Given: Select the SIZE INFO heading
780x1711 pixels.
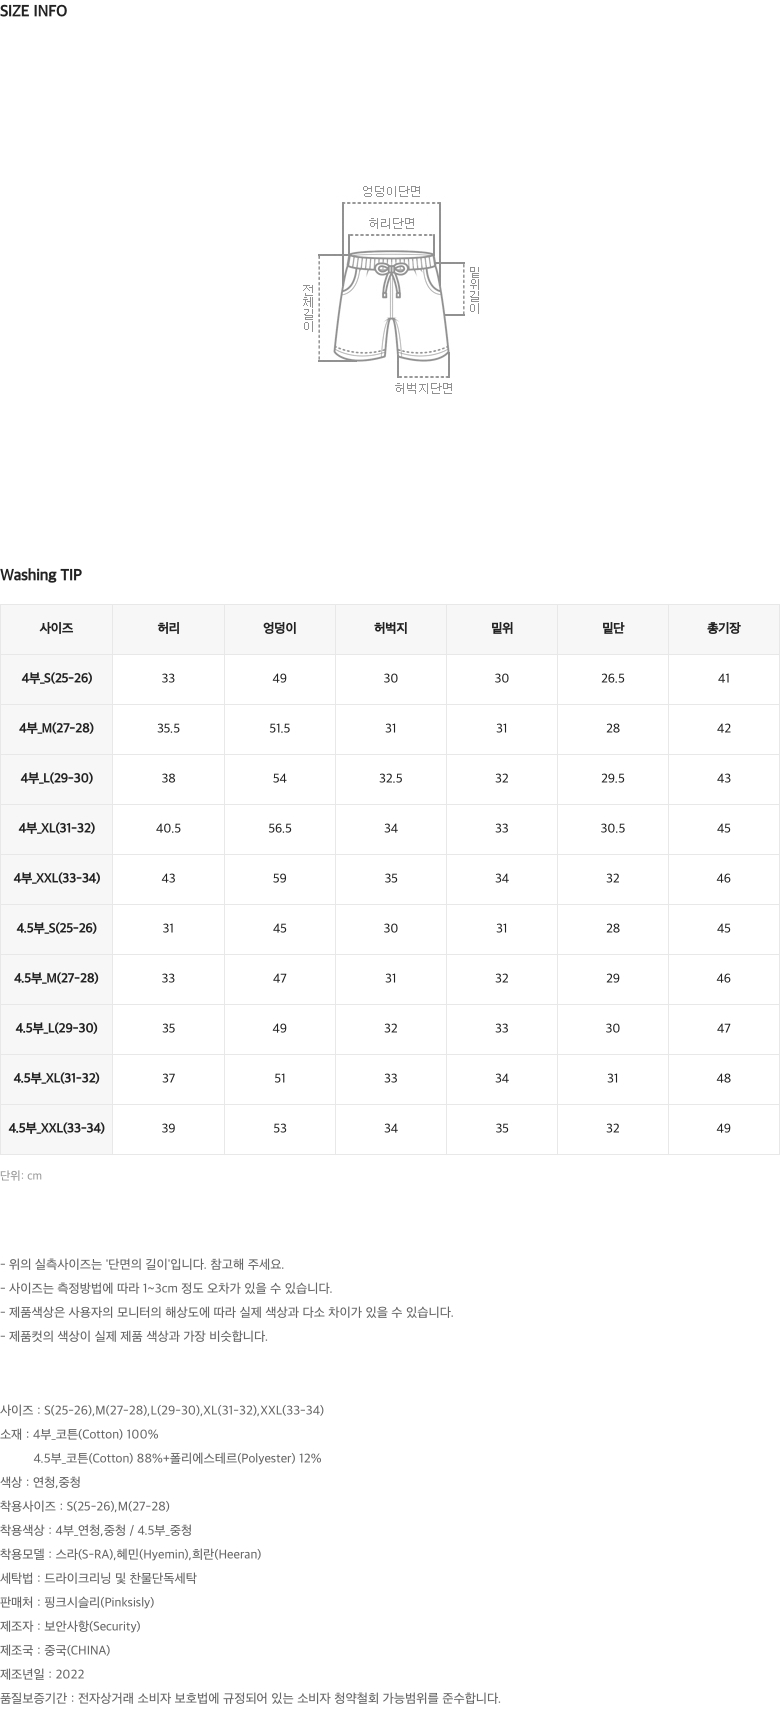Looking at the screenshot, I should pos(34,12).
